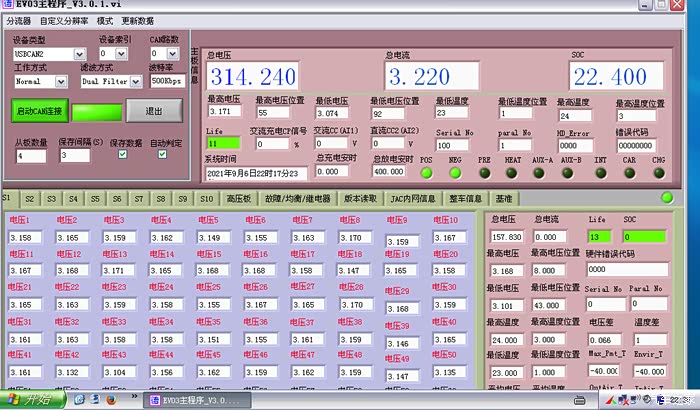Click the AUX-A indicator LED
The height and width of the screenshot is (410, 700).
pyautogui.click(x=542, y=172)
